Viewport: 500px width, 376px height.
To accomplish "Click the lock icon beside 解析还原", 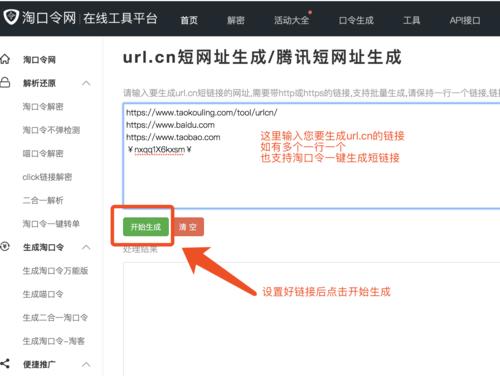I will point(5,82).
